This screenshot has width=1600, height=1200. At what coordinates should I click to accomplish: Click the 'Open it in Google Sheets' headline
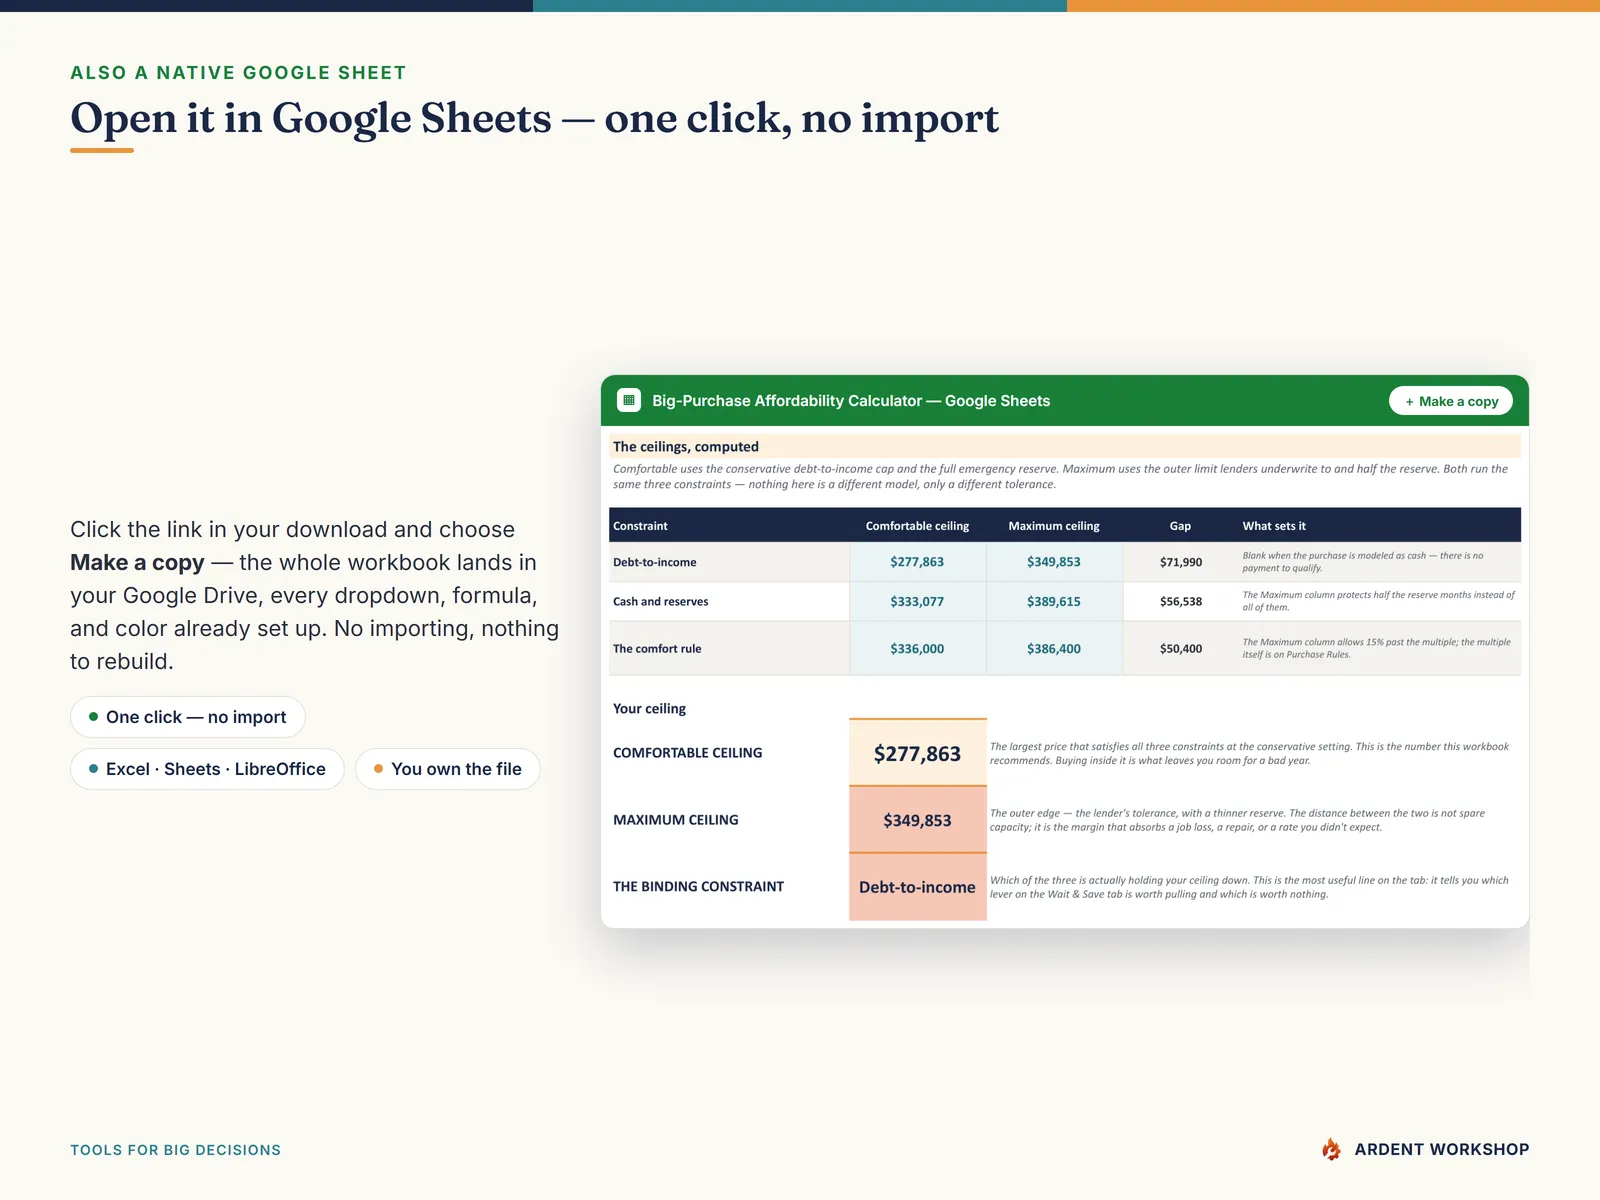coord(534,118)
